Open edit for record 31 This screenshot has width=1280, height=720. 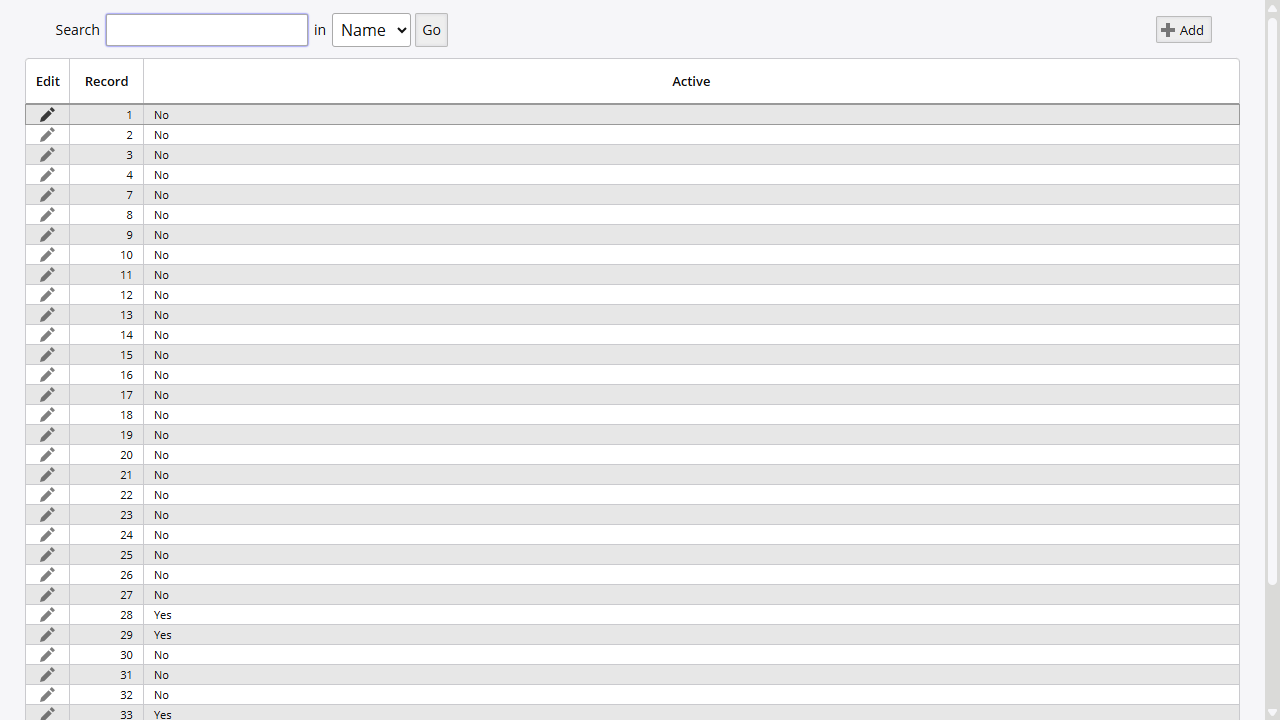click(47, 675)
